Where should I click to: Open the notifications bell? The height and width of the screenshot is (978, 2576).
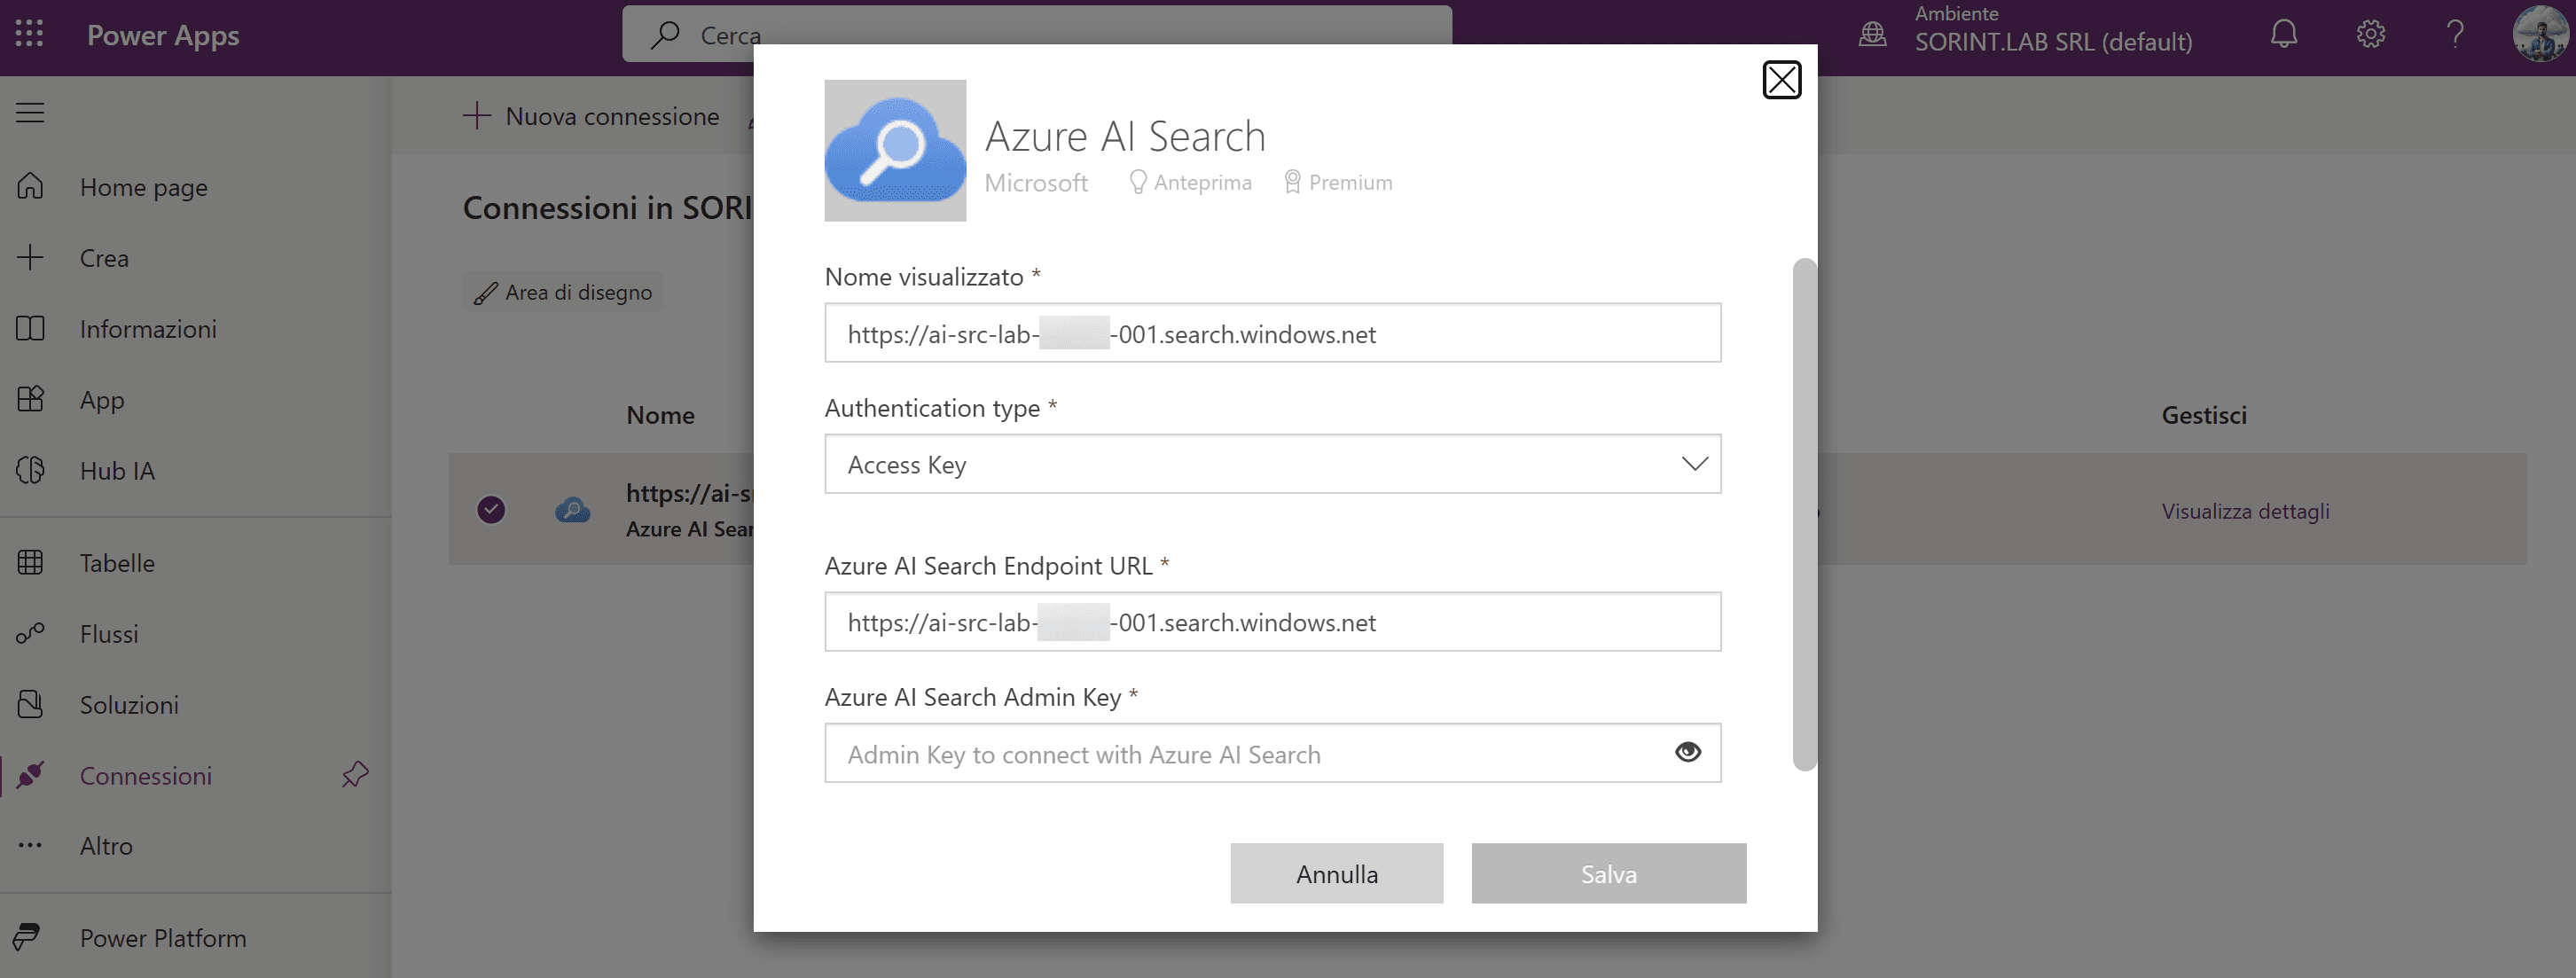(2283, 34)
